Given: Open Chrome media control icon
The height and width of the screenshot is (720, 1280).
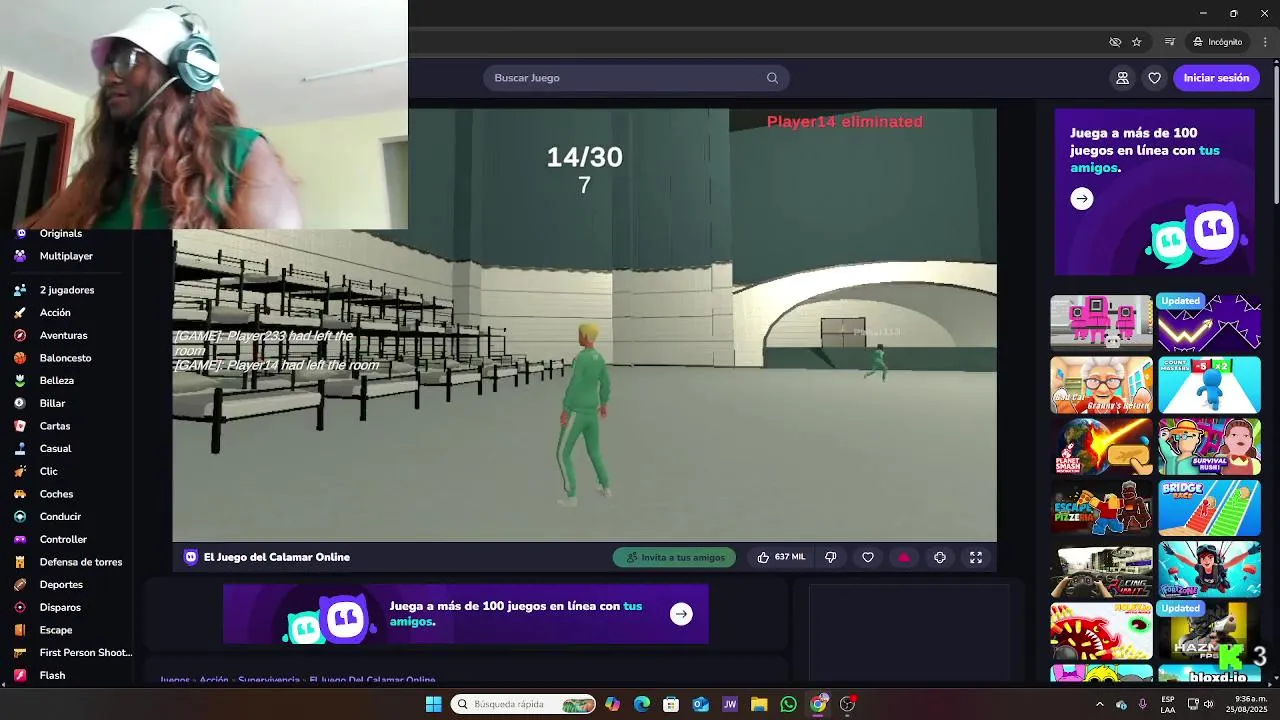Looking at the screenshot, I should point(1169,42).
